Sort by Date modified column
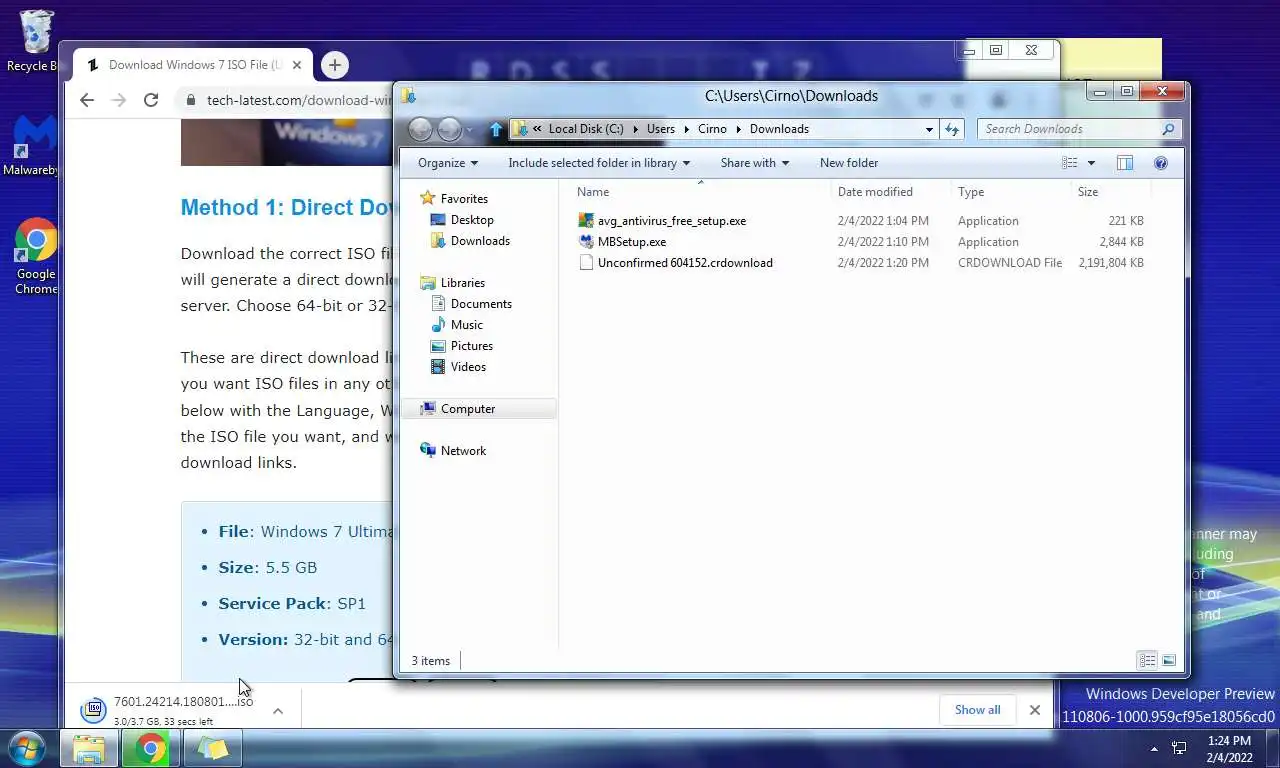1280x768 pixels. click(x=890, y=192)
